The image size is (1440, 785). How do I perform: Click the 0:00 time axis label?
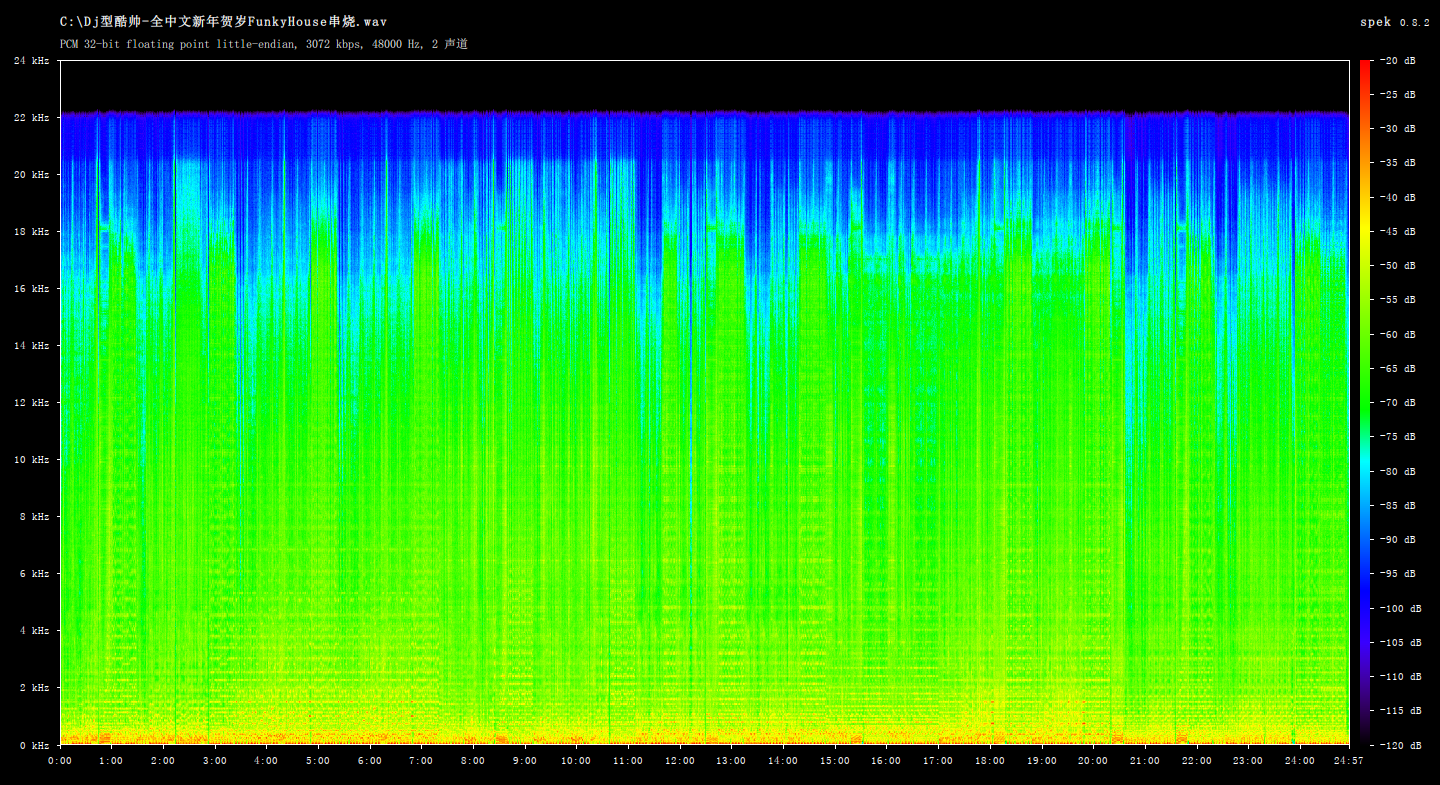coord(60,761)
